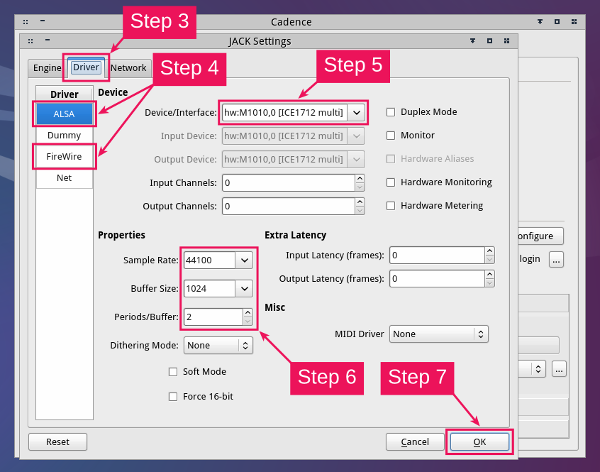Screen dimensions: 600x472
Task: Click the Output Latency frames field
Action: (x=437, y=279)
